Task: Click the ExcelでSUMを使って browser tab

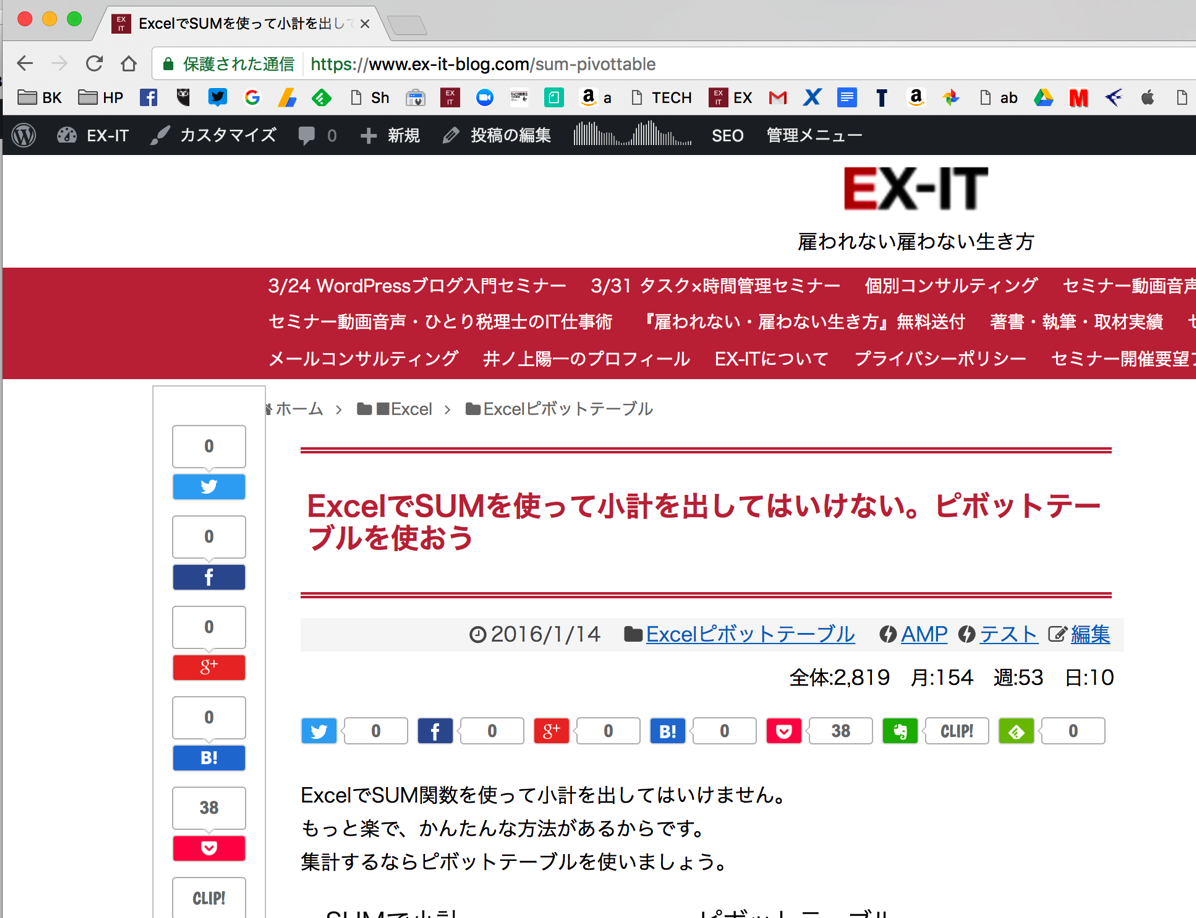Action: click(x=241, y=23)
